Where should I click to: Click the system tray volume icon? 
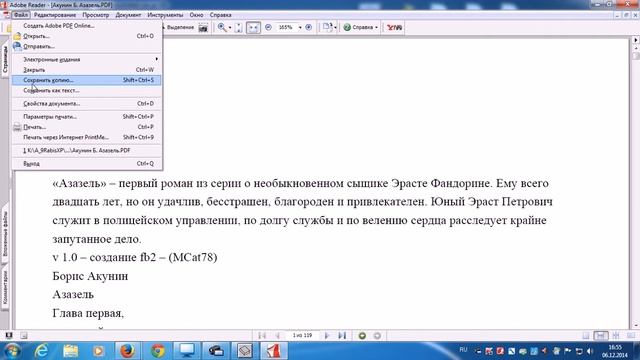pos(590,351)
